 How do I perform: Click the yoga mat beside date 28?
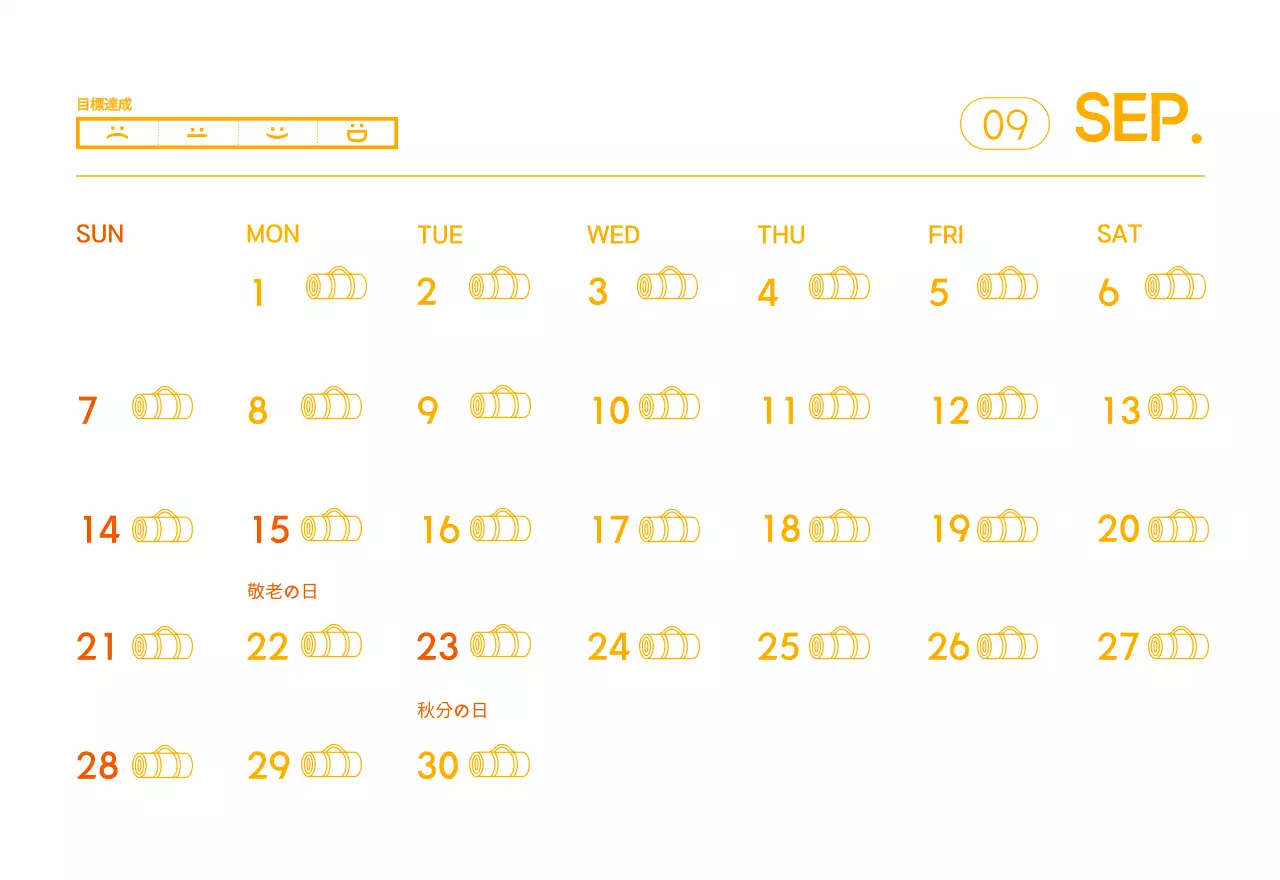pos(162,763)
